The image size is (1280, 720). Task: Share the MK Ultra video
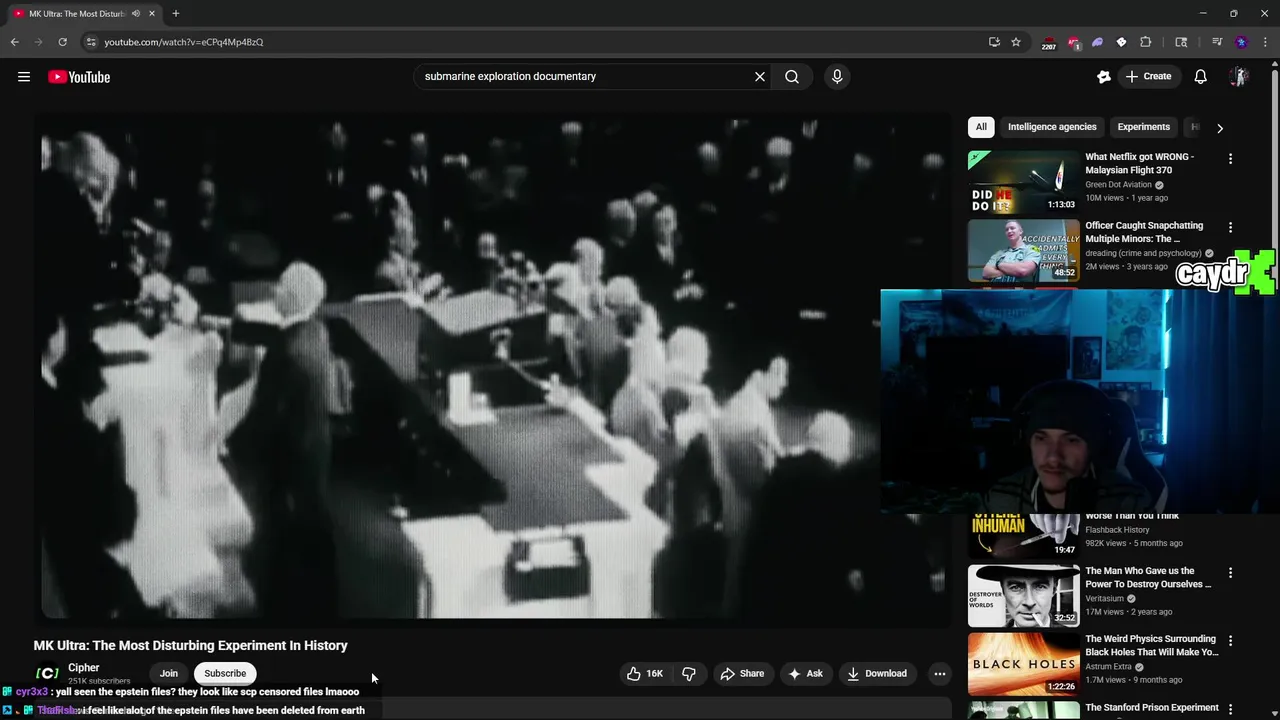[x=742, y=674]
